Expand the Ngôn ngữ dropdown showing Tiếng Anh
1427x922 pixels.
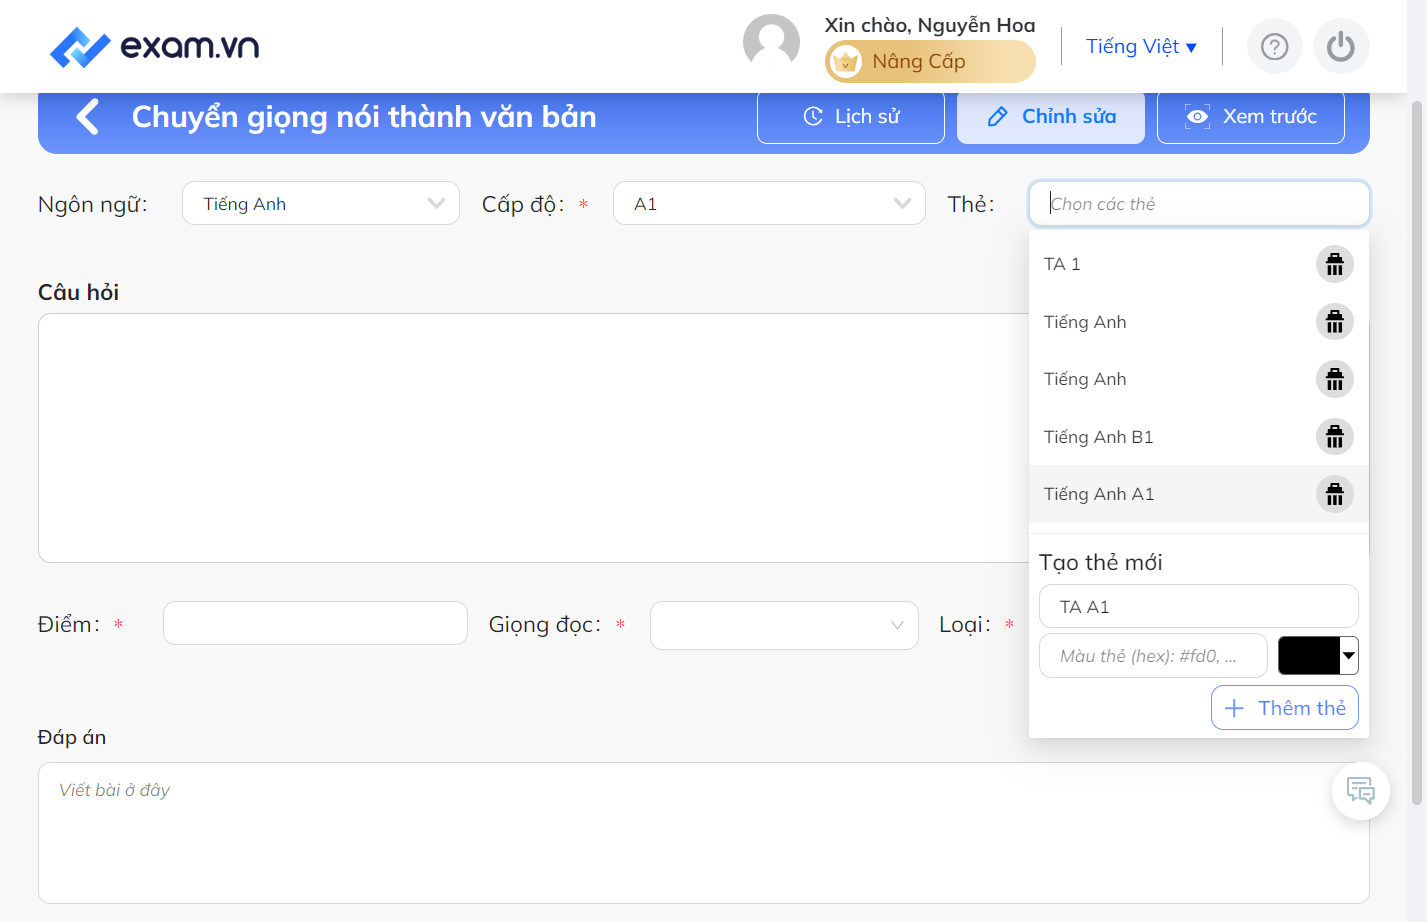[x=321, y=203]
